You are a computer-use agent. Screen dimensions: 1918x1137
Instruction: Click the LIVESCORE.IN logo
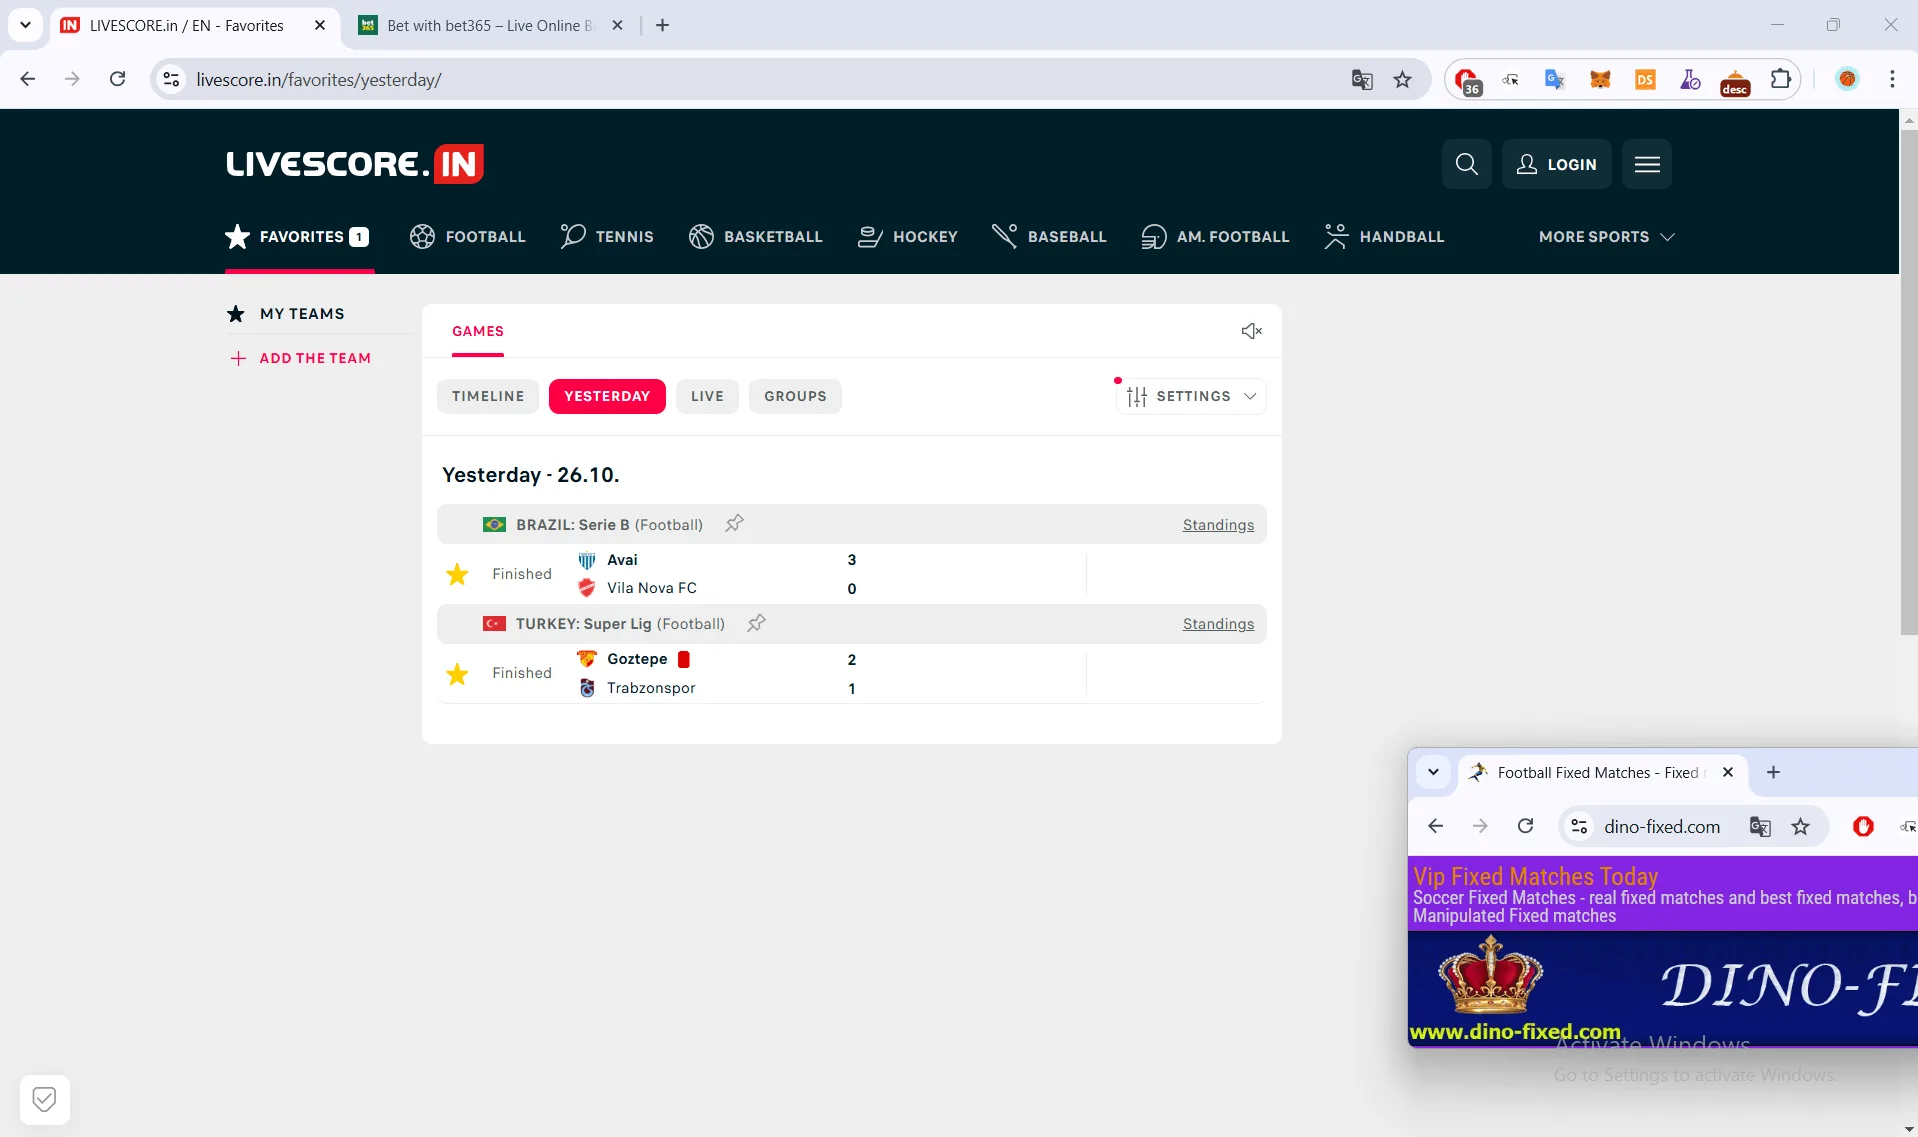click(355, 164)
